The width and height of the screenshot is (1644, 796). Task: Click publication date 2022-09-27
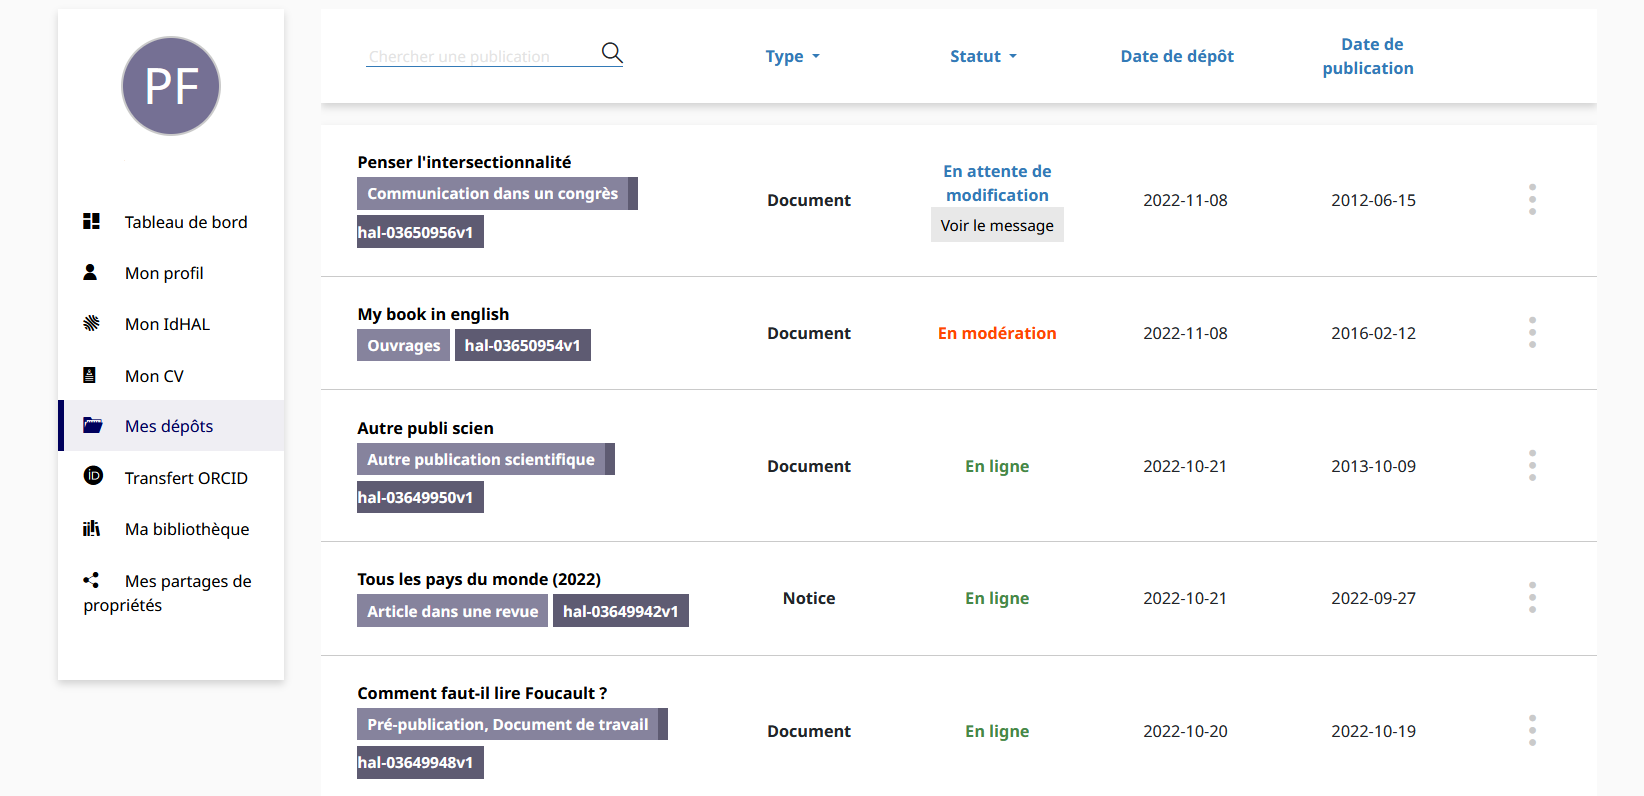[1373, 598]
